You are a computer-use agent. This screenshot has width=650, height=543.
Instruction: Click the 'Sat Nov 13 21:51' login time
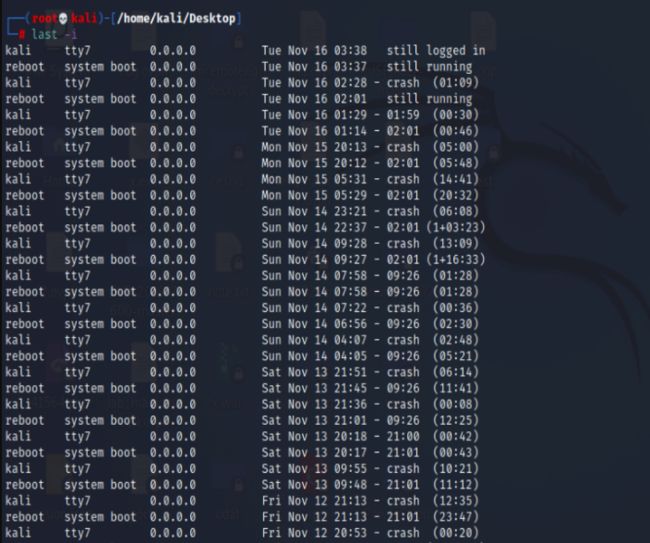(x=314, y=373)
